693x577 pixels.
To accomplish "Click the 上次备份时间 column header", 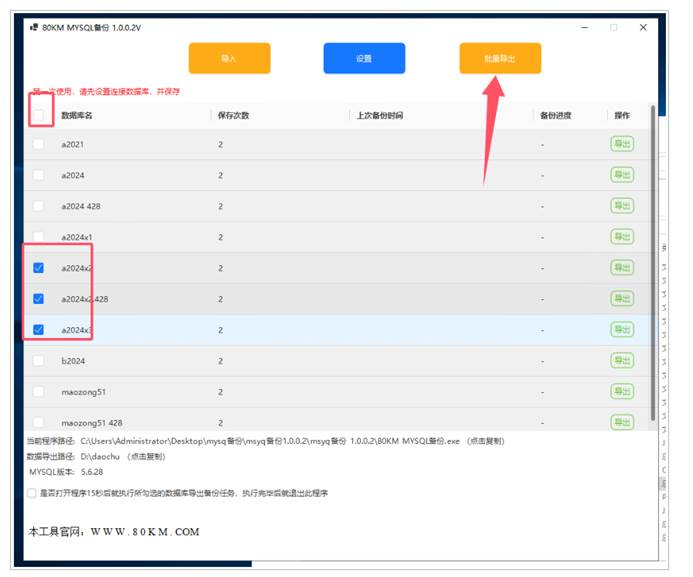I will click(380, 115).
